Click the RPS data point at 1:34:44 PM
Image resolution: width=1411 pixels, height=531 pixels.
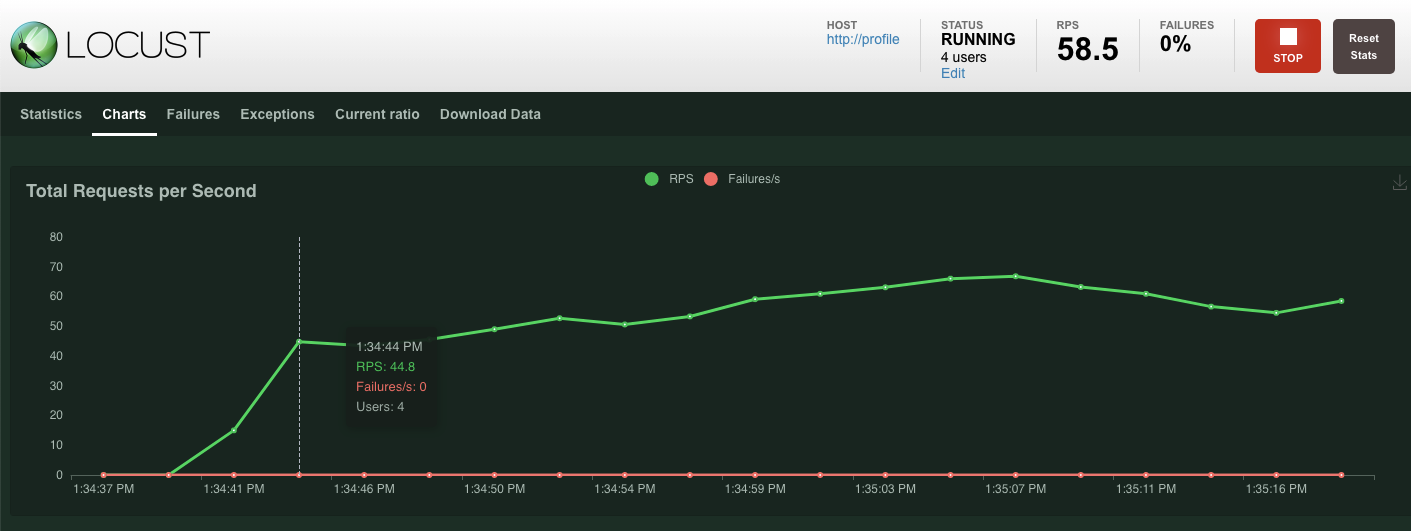(x=299, y=342)
